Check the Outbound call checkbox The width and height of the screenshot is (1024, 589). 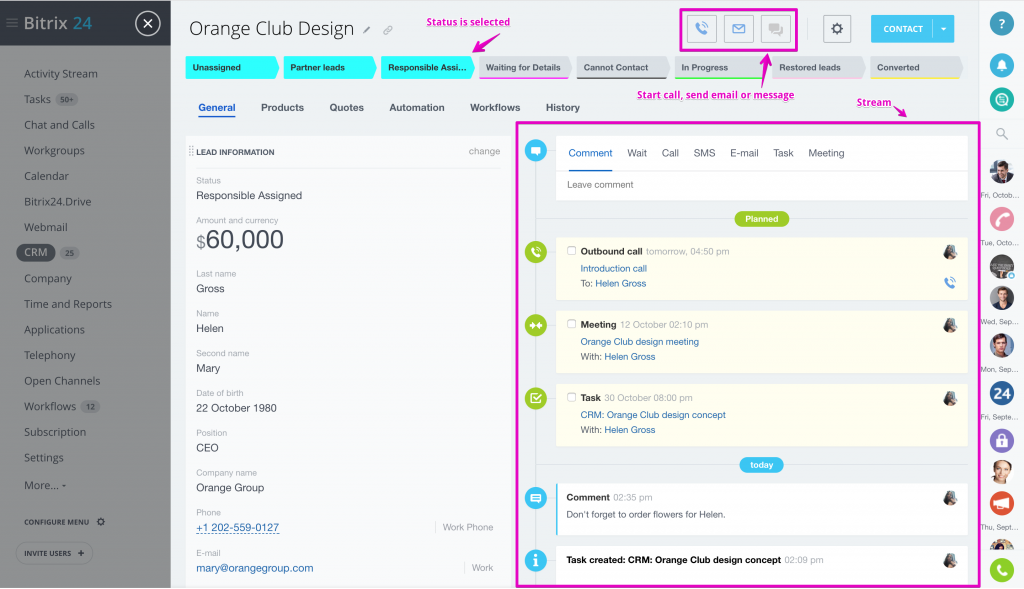click(x=571, y=251)
